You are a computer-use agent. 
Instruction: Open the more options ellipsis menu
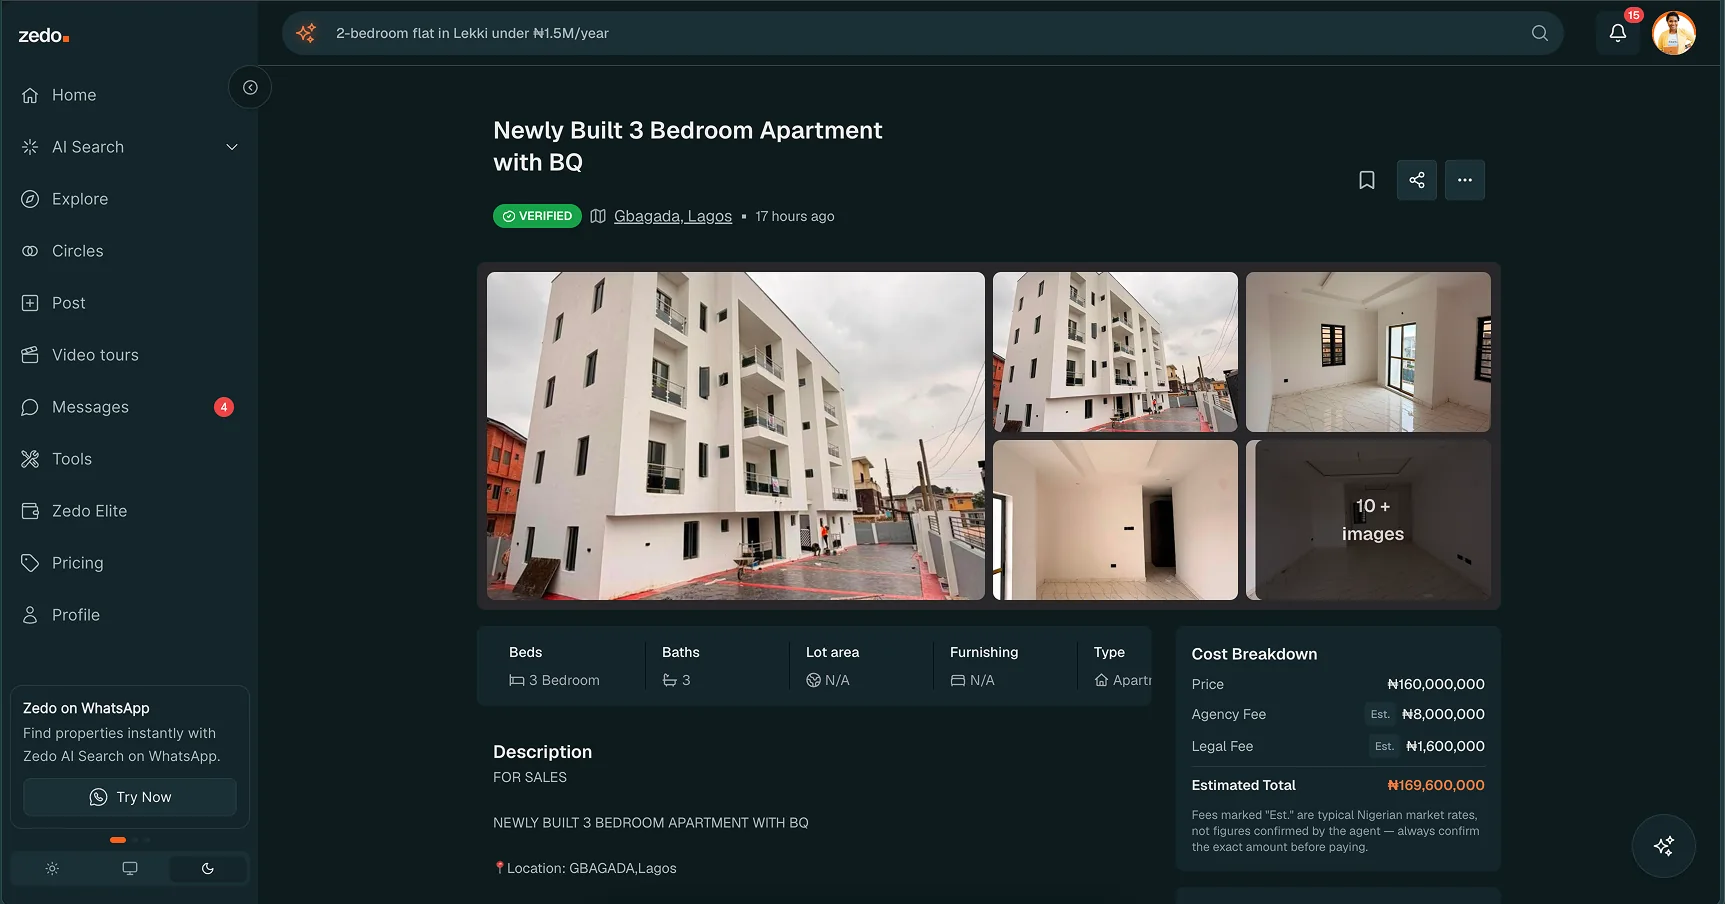point(1465,180)
